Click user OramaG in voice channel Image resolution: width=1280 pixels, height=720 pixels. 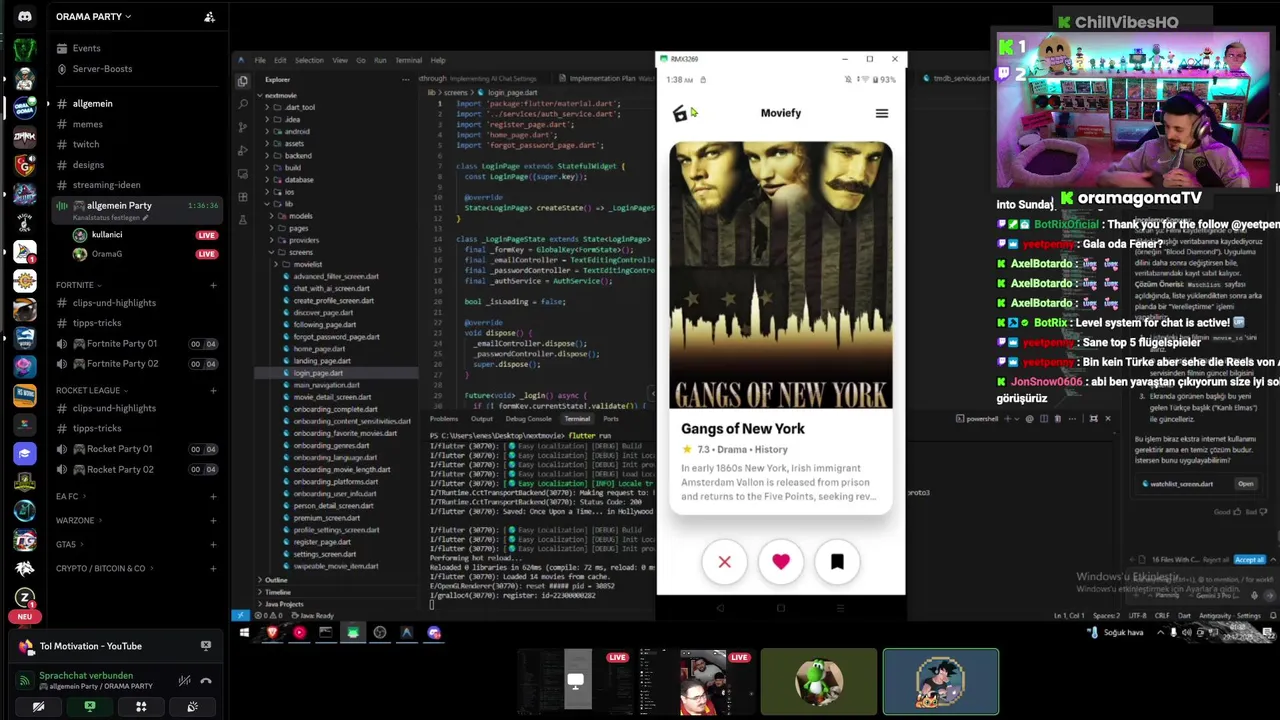coord(107,254)
